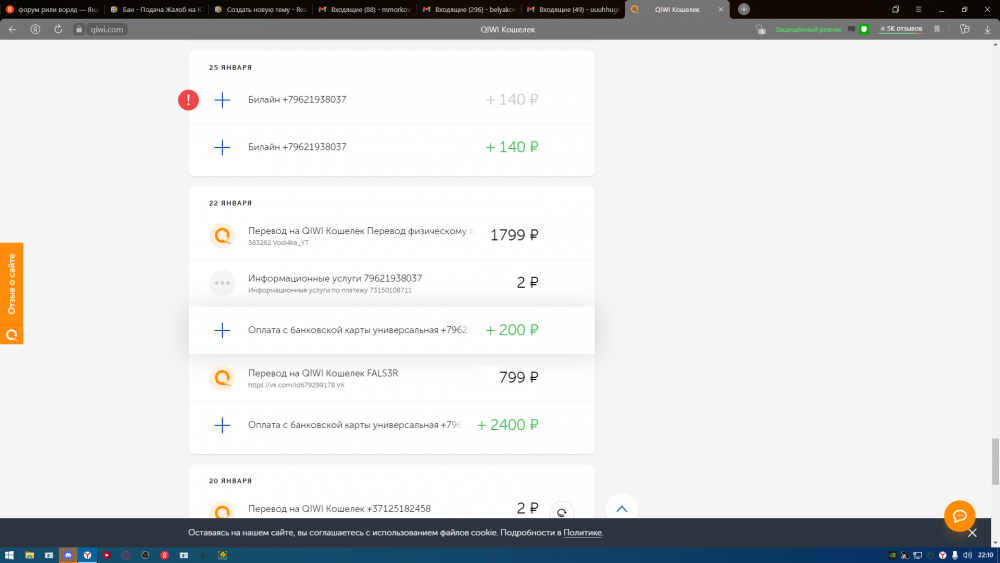Click plus icon of +200 ₽ card payment
Image resolution: width=1000 pixels, height=563 pixels.
coord(223,330)
